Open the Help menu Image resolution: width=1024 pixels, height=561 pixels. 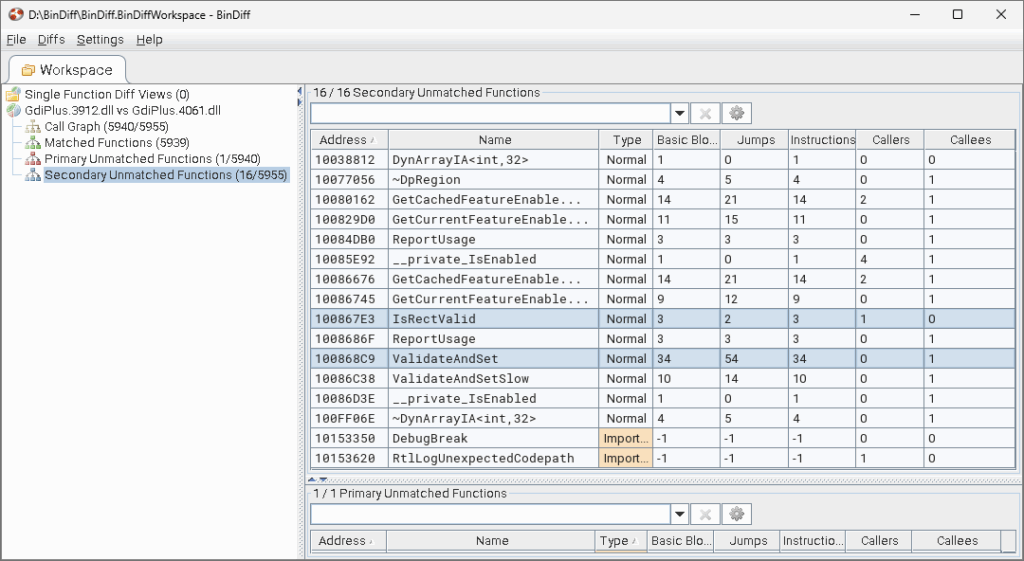tap(149, 39)
